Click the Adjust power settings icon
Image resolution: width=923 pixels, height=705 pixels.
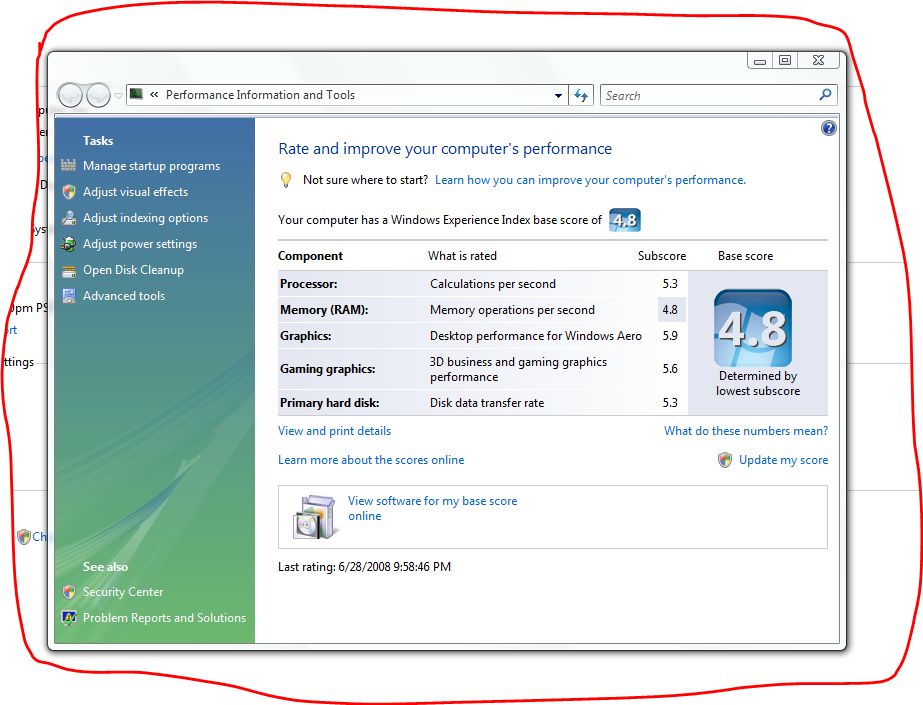(69, 244)
